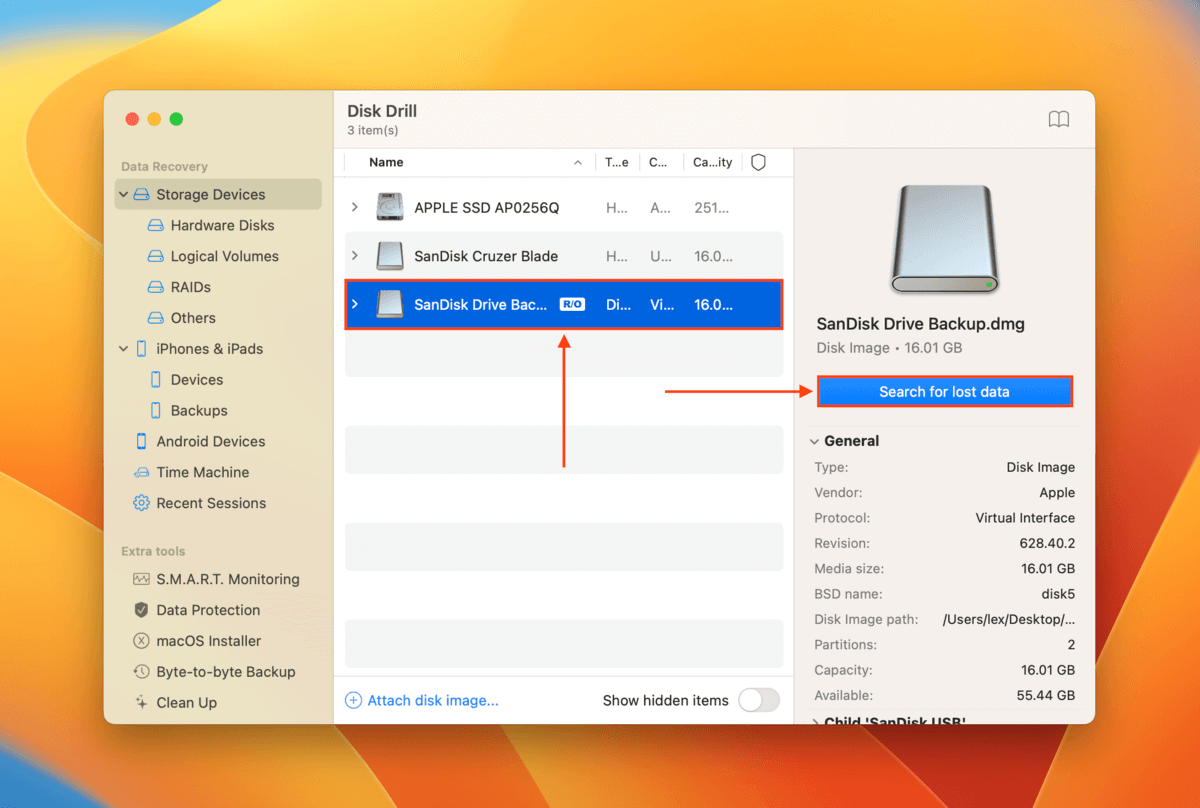Open Data Protection tool

208,611
